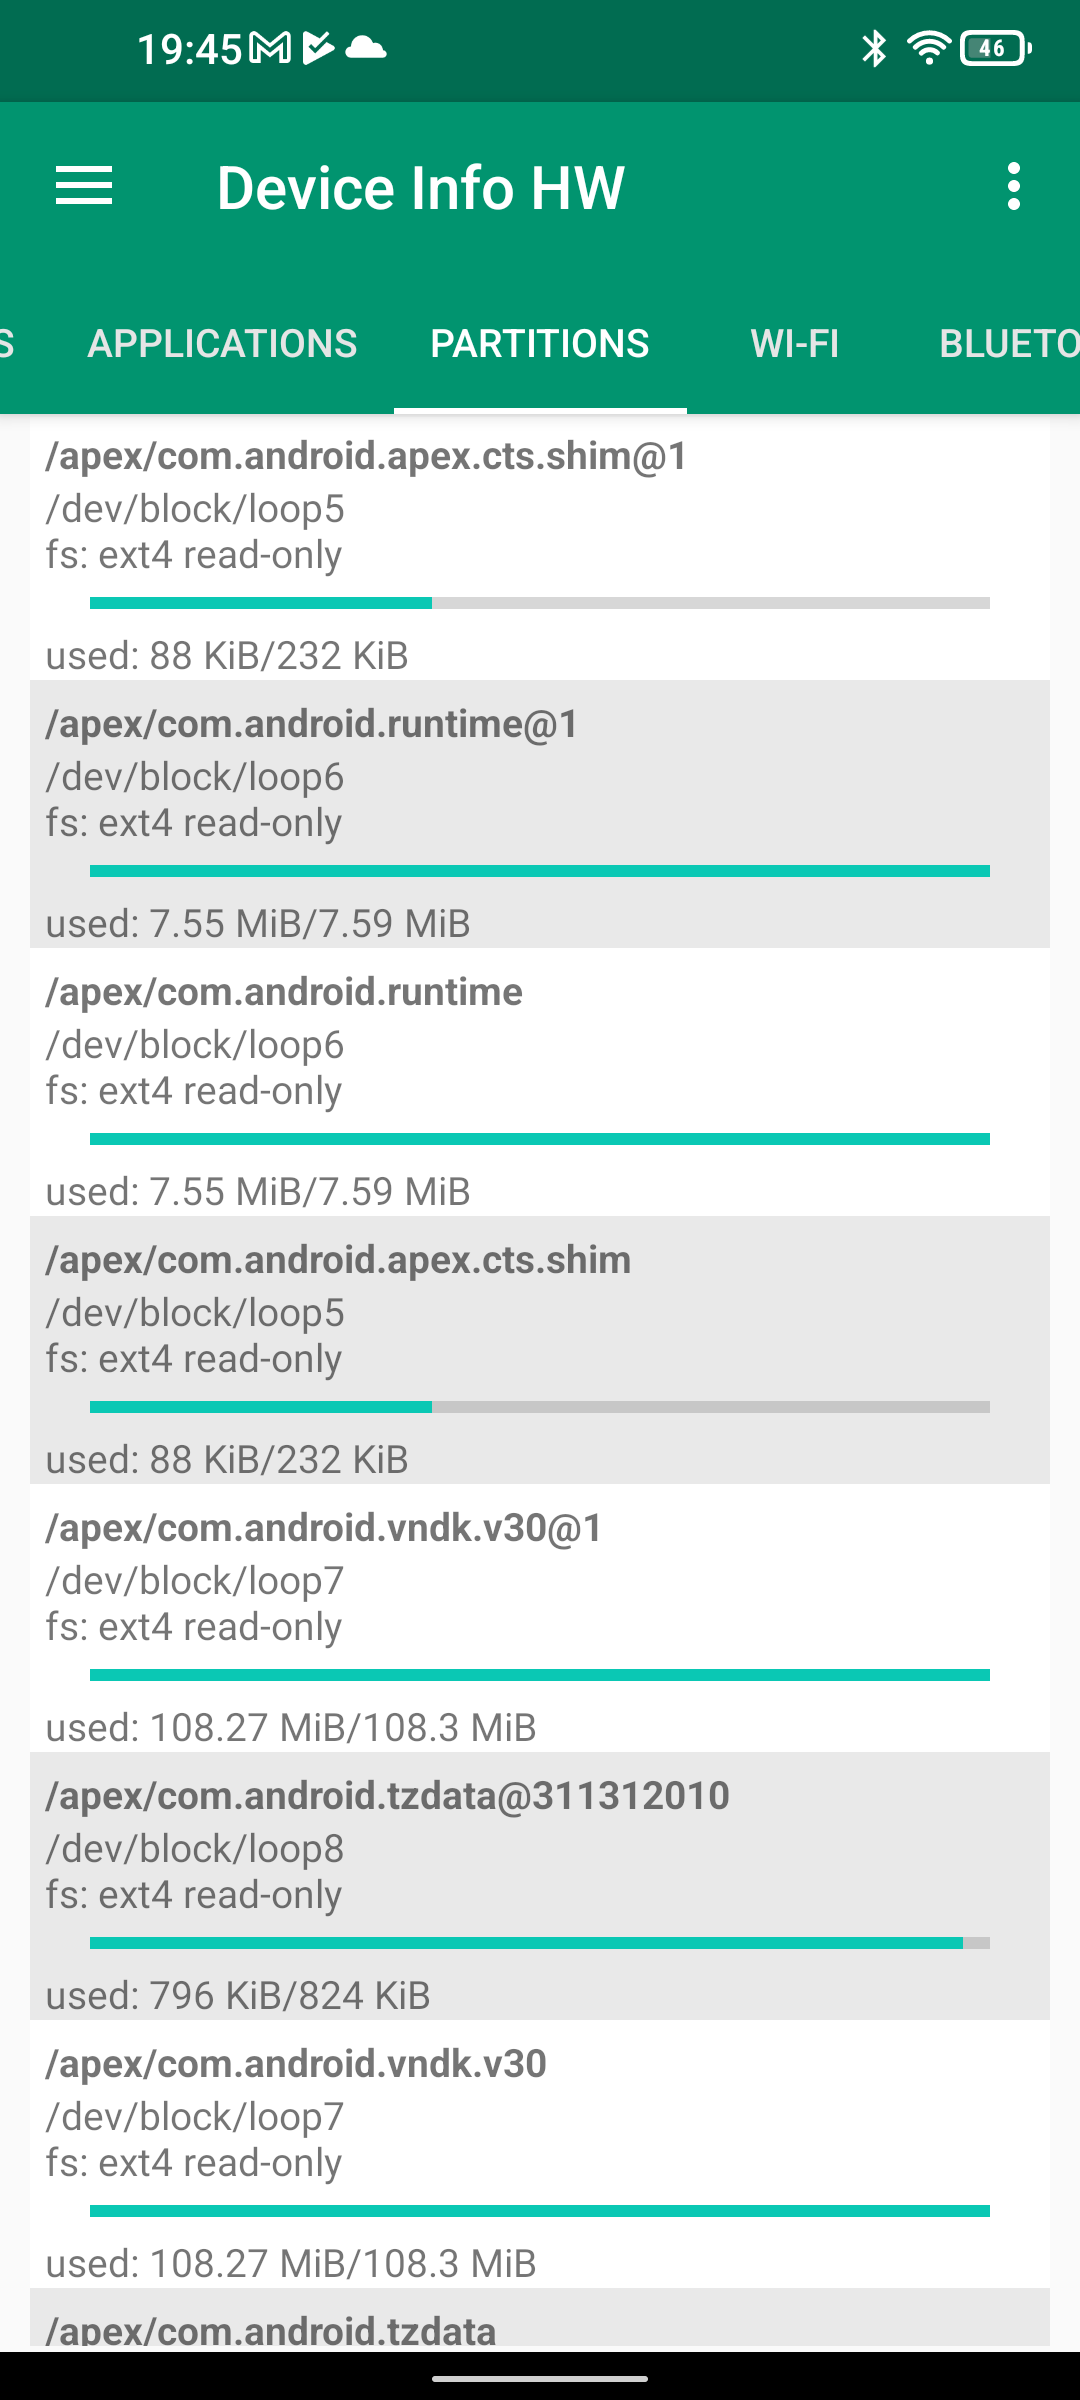Switch to the Wi-Fi tab

click(795, 344)
